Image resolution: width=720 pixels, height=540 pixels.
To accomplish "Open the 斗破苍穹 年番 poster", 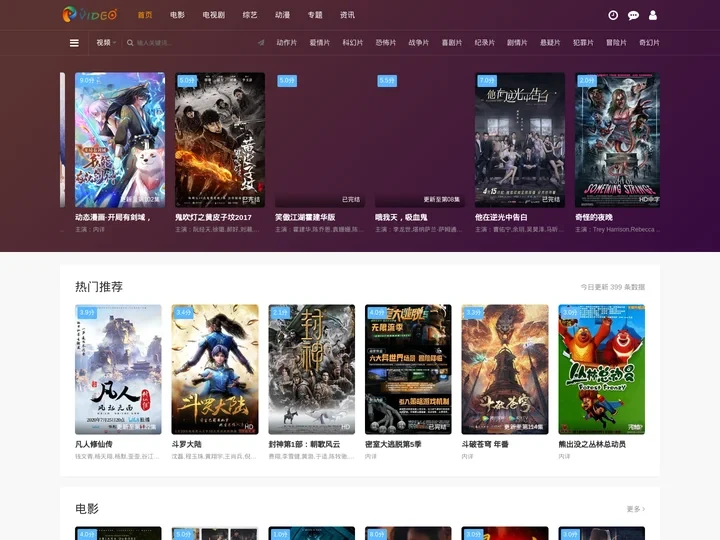I will 505,369.
